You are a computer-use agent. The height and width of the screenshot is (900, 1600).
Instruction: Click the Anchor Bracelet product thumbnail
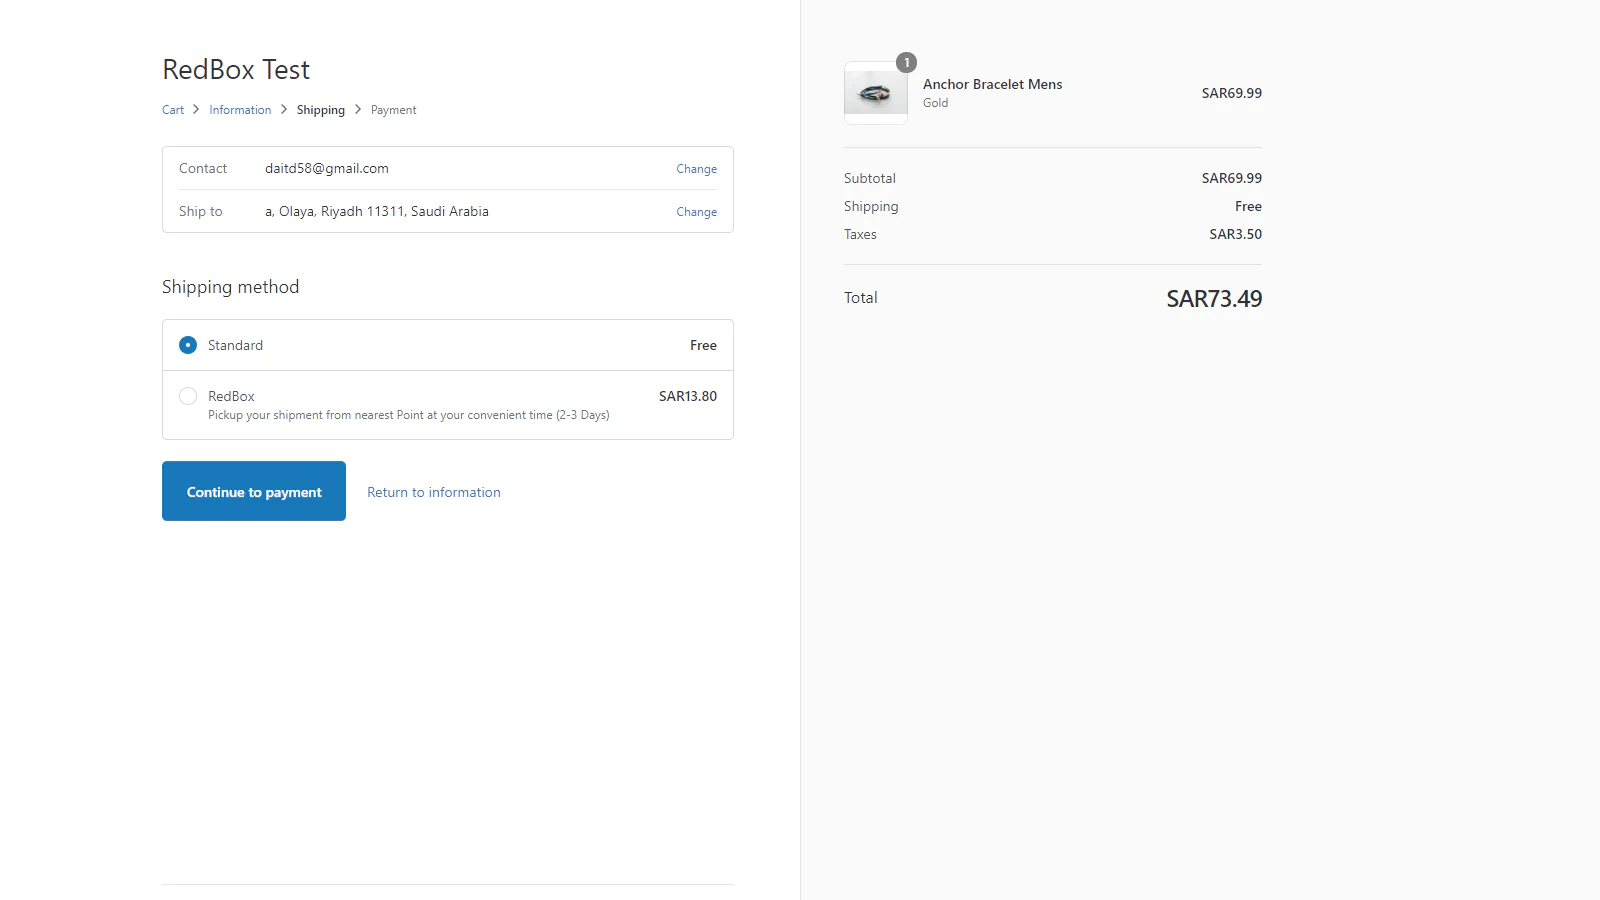click(x=876, y=93)
